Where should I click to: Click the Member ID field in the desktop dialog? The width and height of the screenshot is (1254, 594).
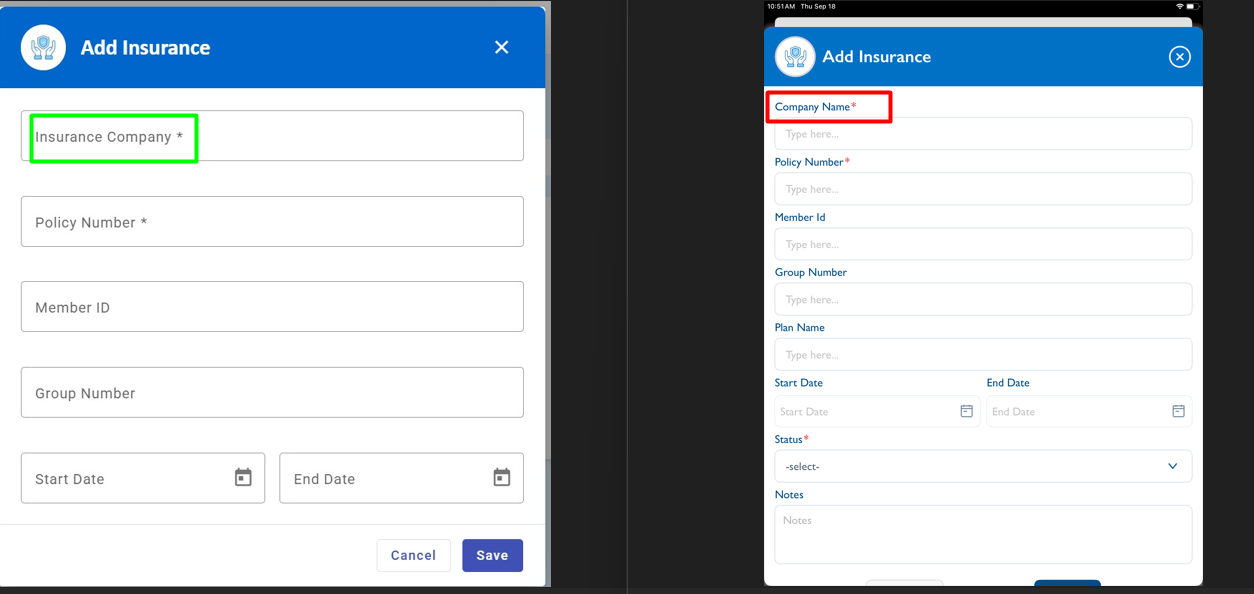click(x=272, y=307)
